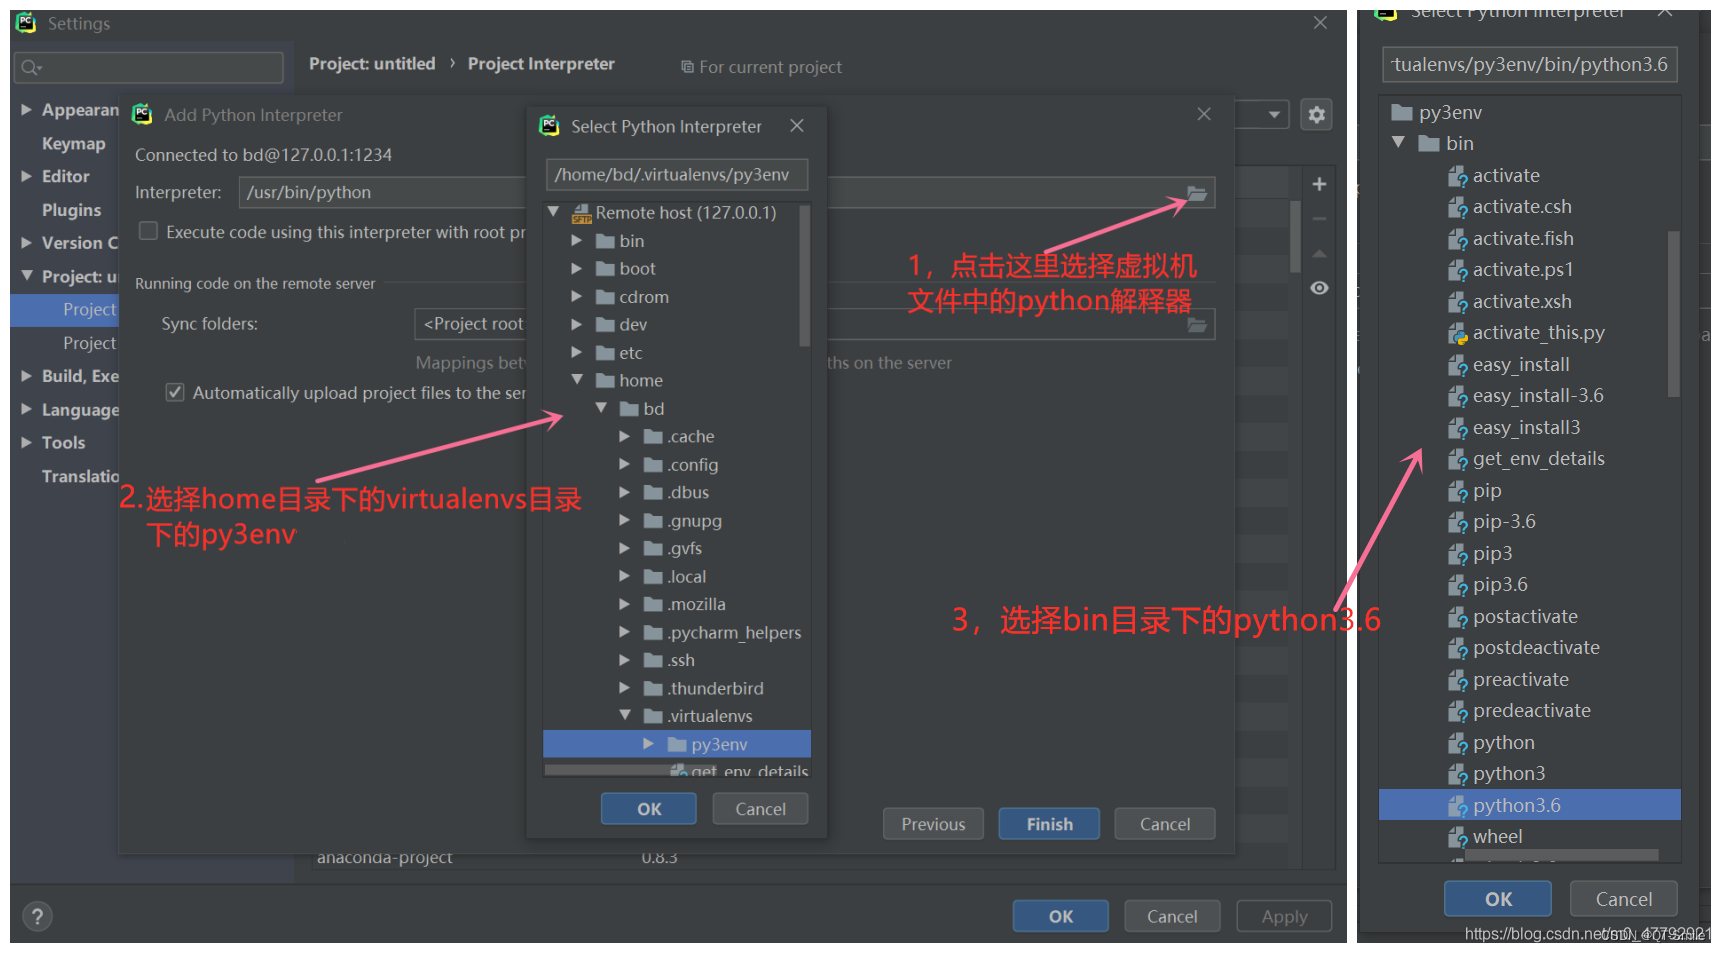Click Apply in Settings window

click(x=1284, y=916)
